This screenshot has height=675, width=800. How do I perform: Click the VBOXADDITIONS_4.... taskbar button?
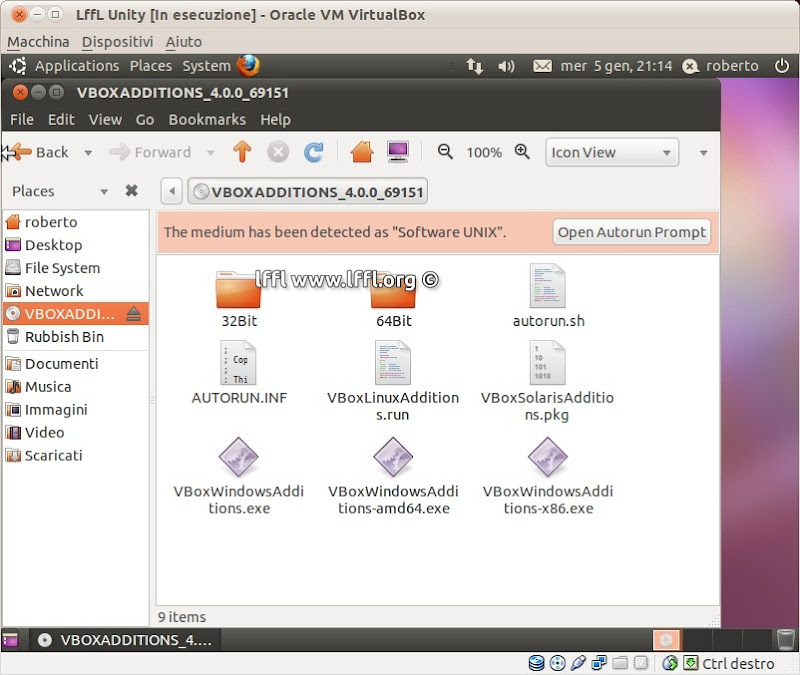tap(126, 640)
